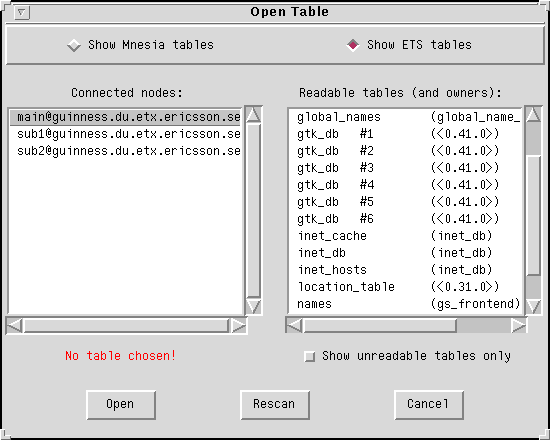Select the global_names table row
The image size is (550, 440).
tap(405, 117)
